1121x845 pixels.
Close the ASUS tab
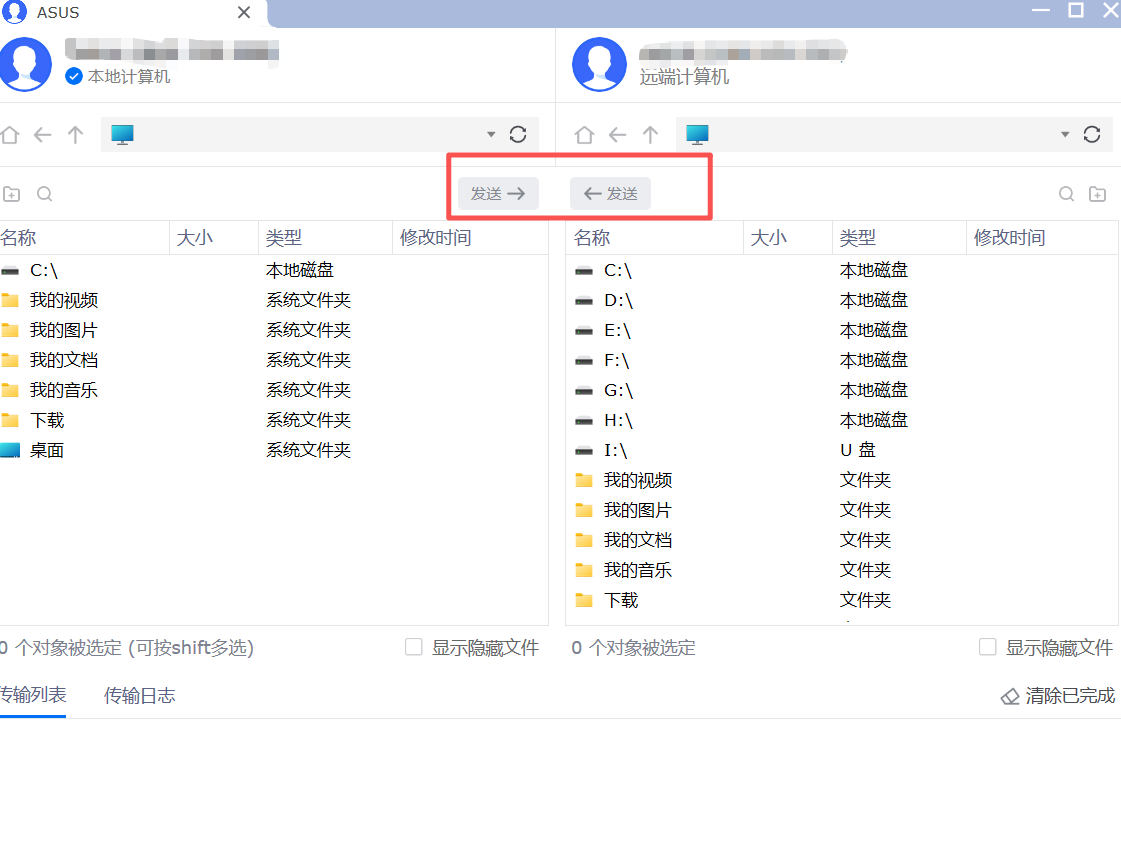(244, 12)
